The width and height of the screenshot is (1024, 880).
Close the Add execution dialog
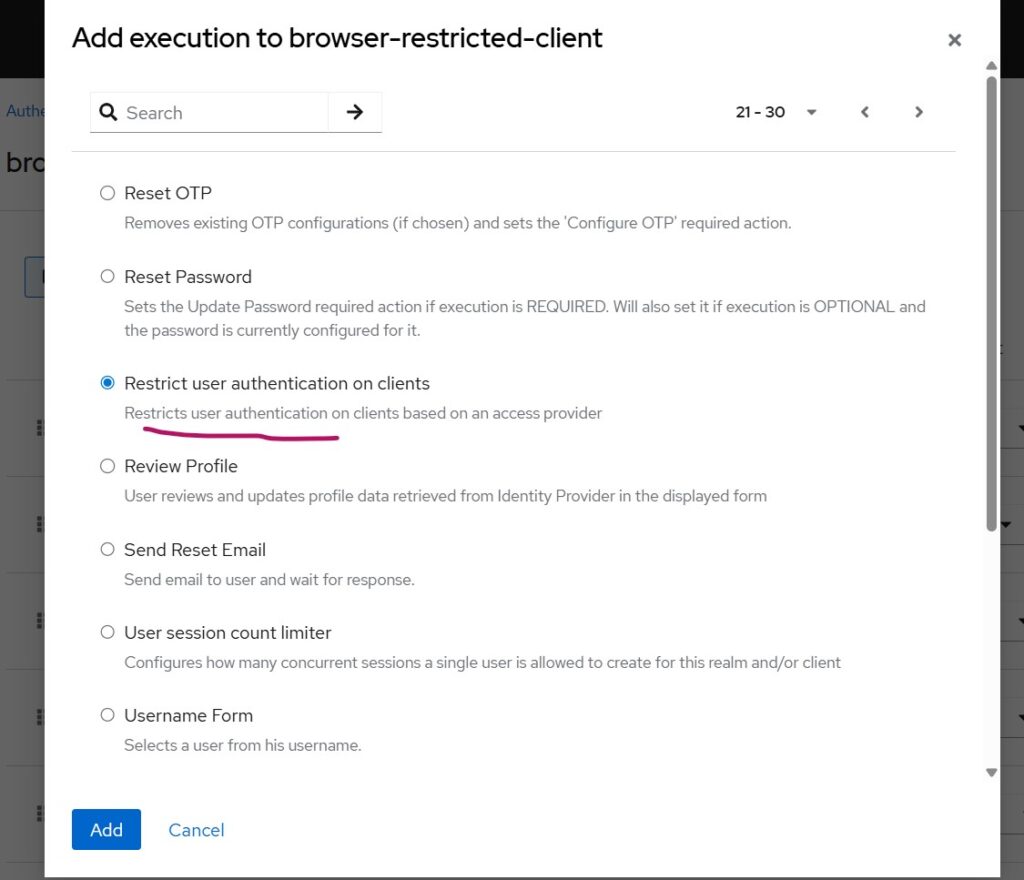954,40
